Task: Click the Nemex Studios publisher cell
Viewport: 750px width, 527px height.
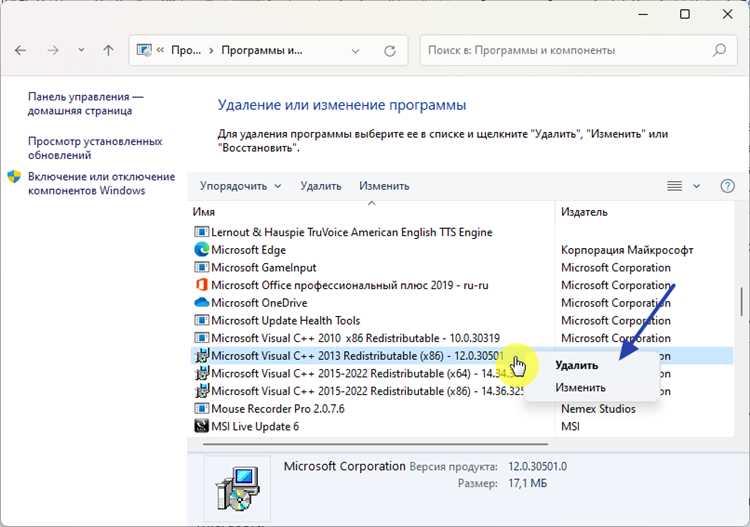Action: pyautogui.click(x=598, y=409)
